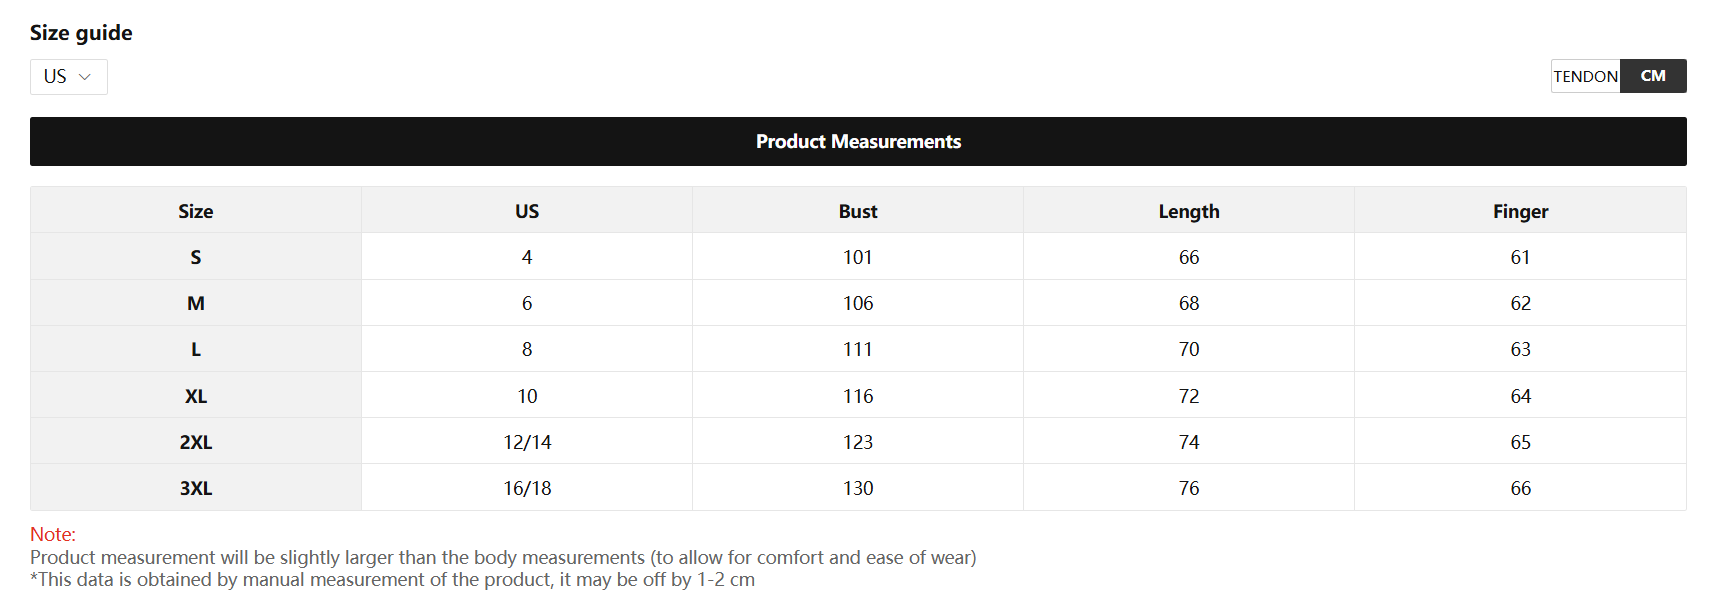Select the 2XL size row label
This screenshot has width=1710, height=607.
tap(196, 442)
